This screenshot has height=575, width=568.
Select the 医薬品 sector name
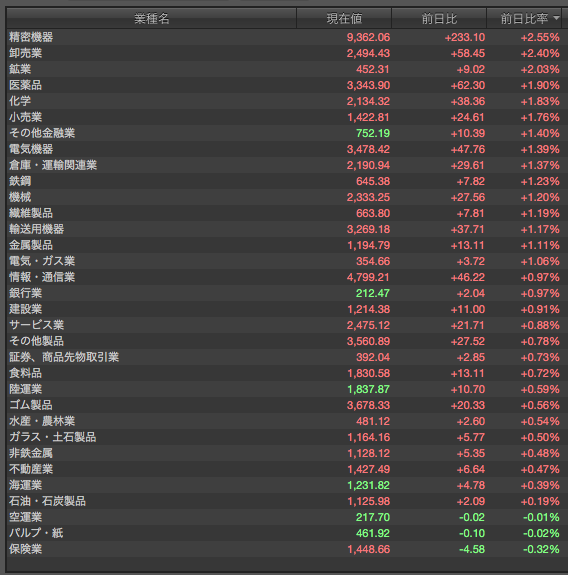click(x=26, y=85)
